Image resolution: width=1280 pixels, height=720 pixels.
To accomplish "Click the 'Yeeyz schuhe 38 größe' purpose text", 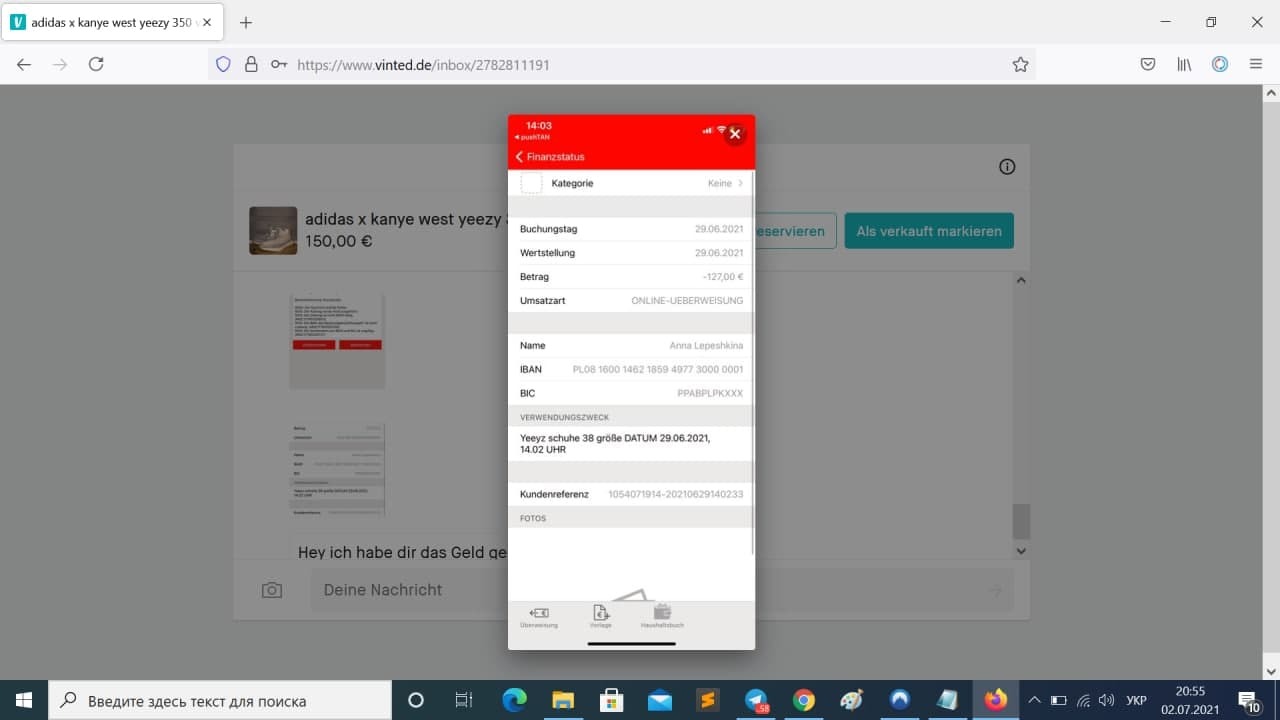I will [615, 444].
